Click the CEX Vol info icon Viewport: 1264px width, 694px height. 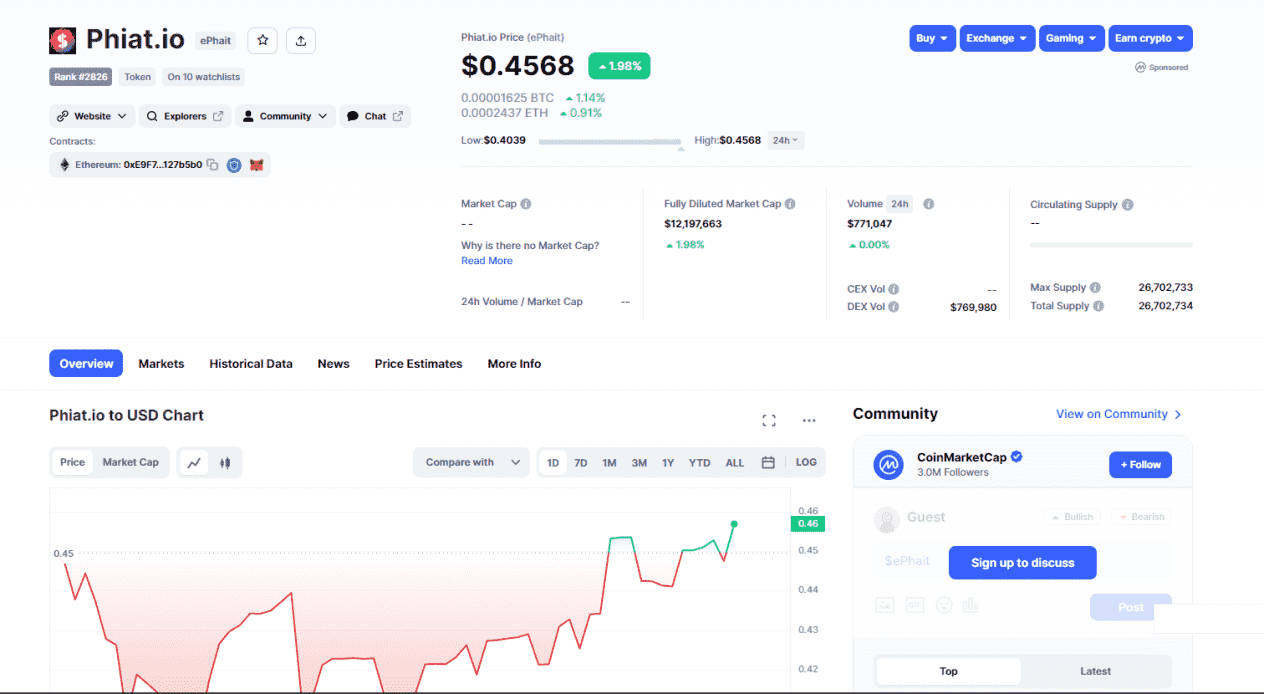coord(893,289)
